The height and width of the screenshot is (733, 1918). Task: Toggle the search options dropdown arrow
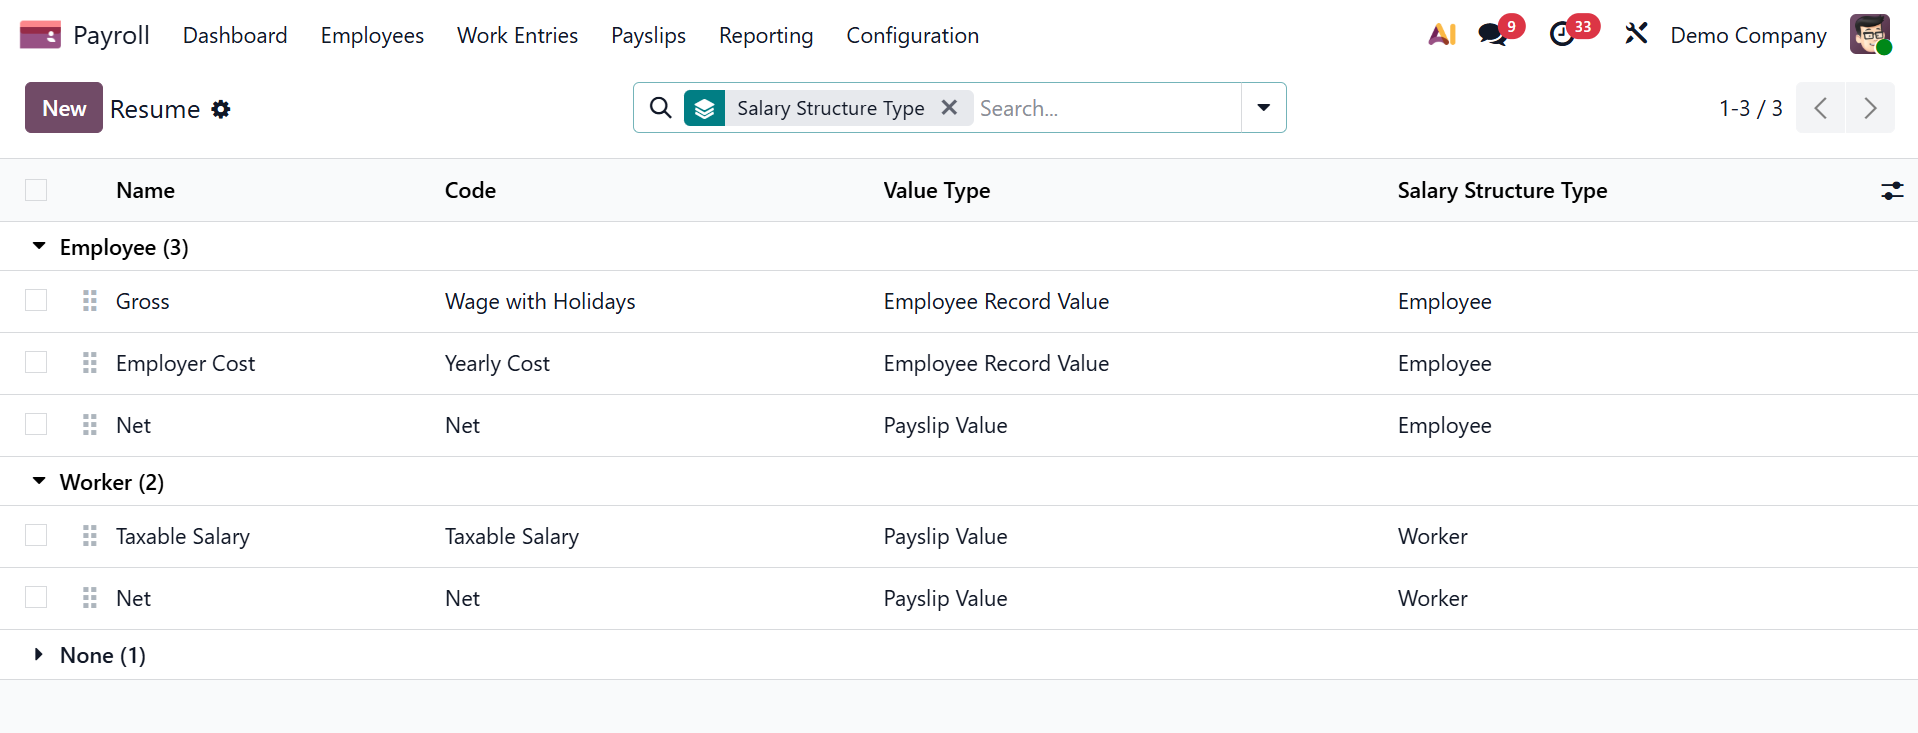[x=1263, y=108]
